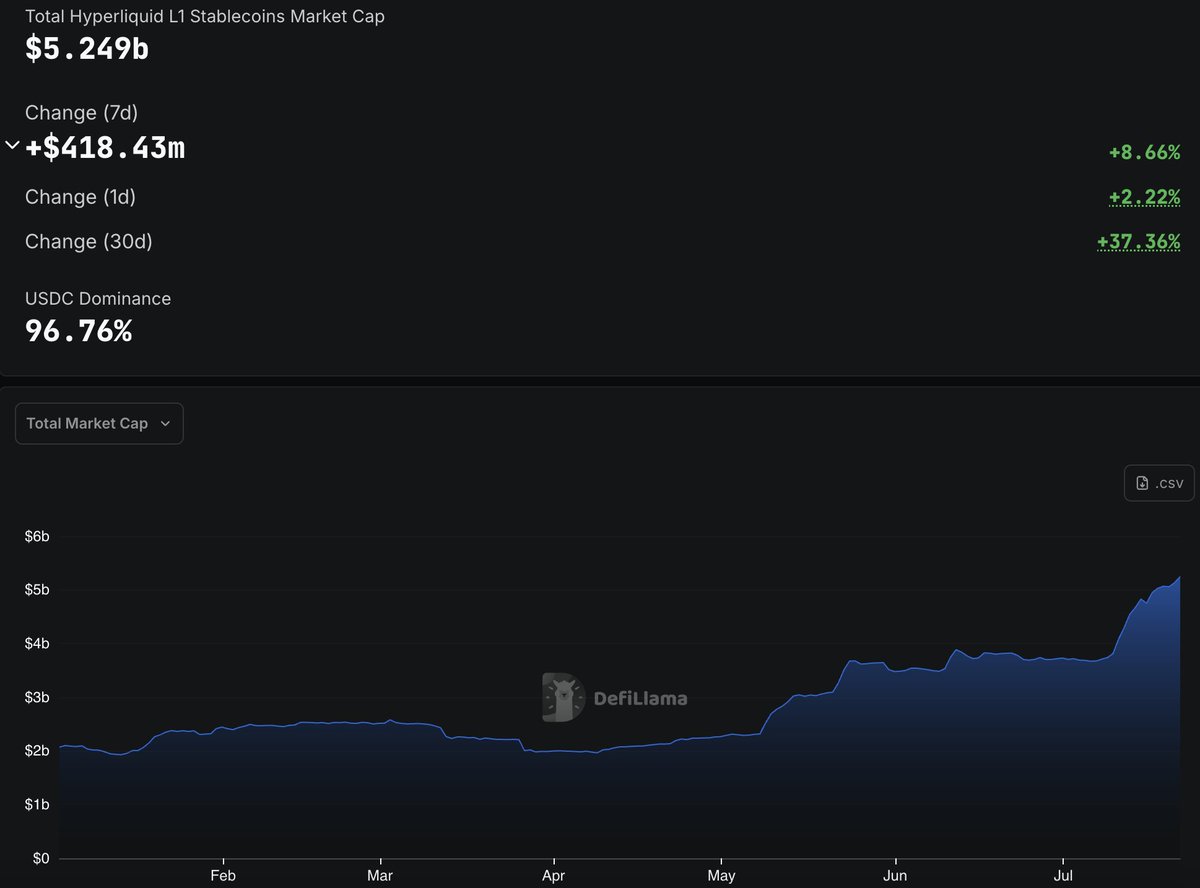Click the +37.36% thirty-day change value
Screen dimensions: 1200x888
1138,241
